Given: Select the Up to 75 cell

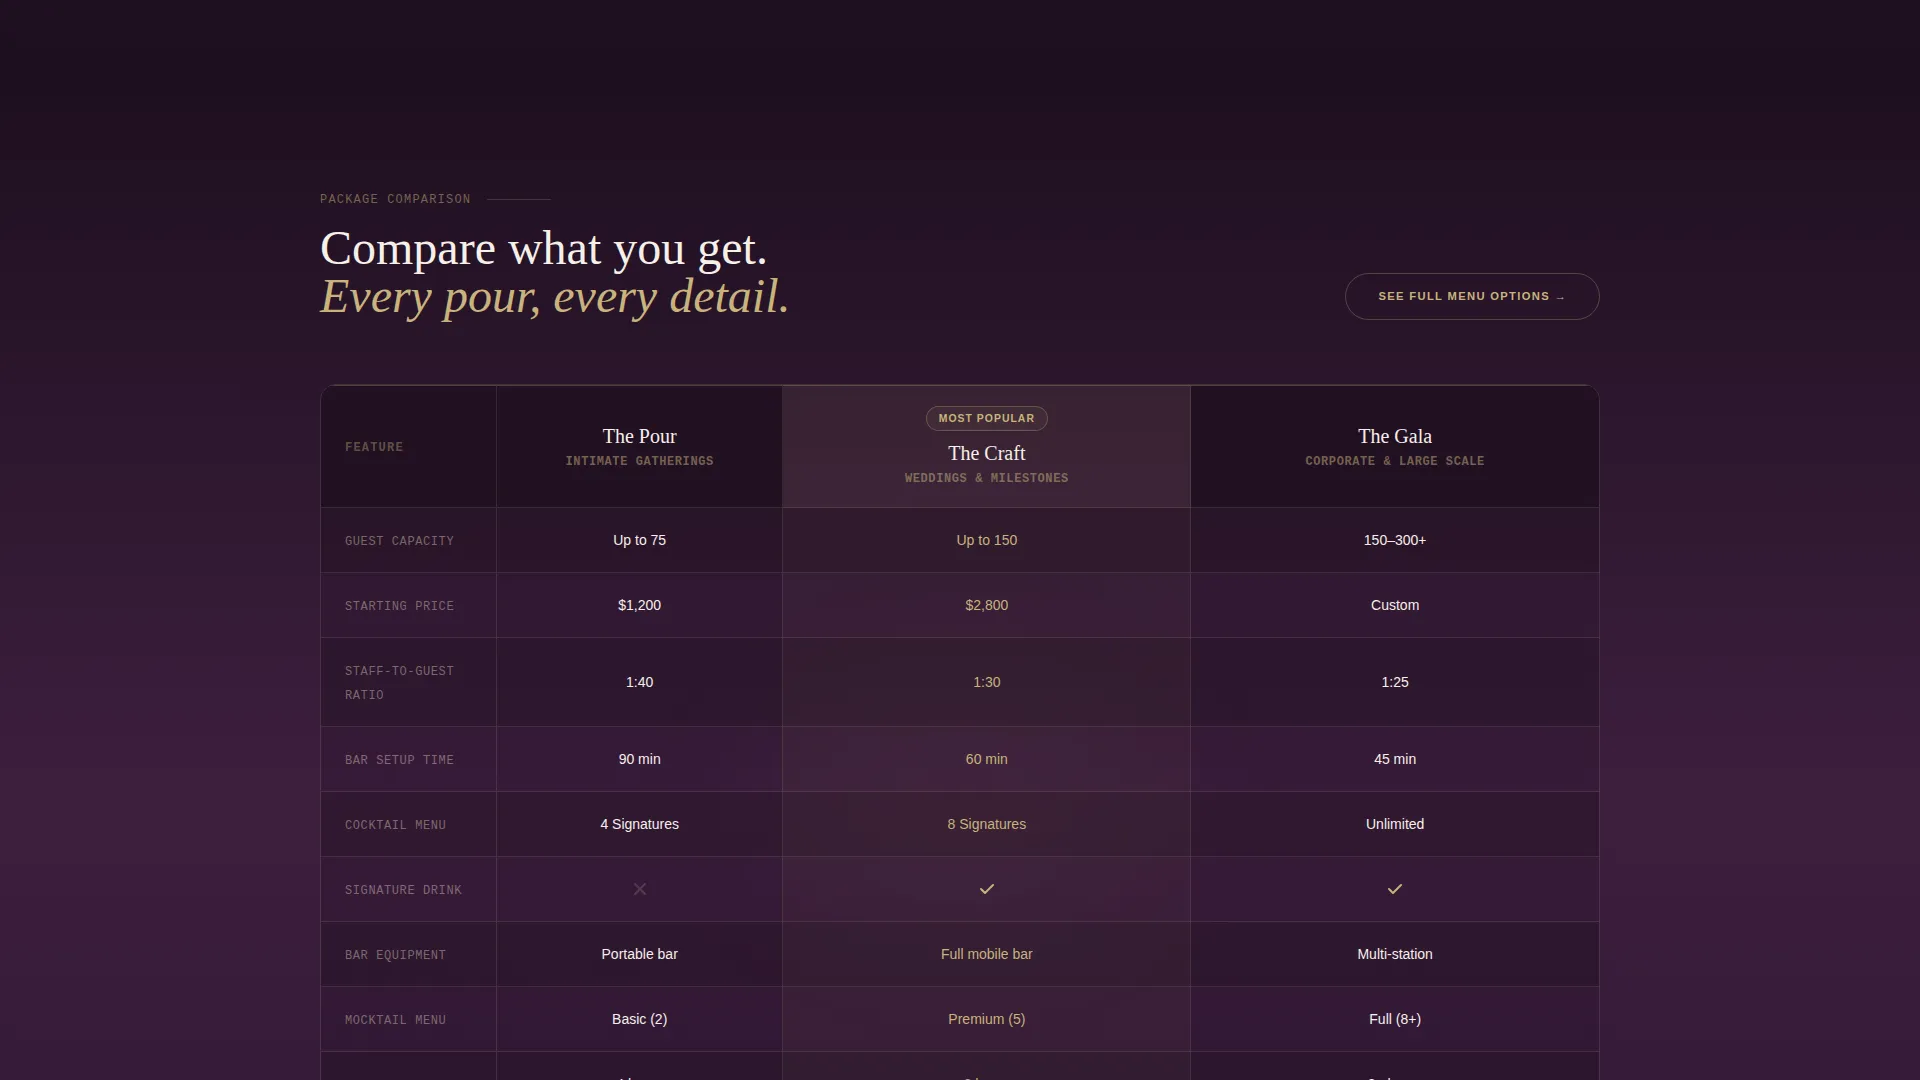Looking at the screenshot, I should point(640,540).
